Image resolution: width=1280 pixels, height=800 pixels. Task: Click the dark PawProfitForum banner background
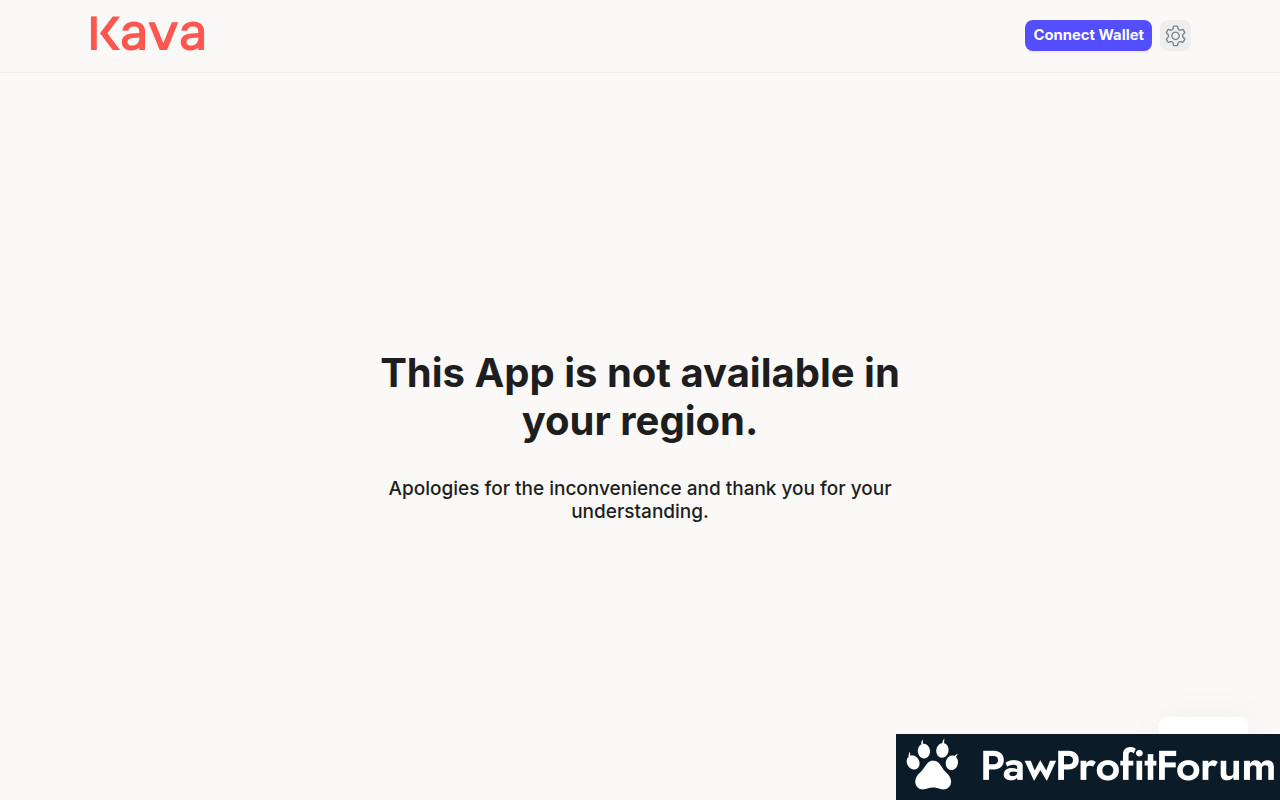click(x=1088, y=767)
